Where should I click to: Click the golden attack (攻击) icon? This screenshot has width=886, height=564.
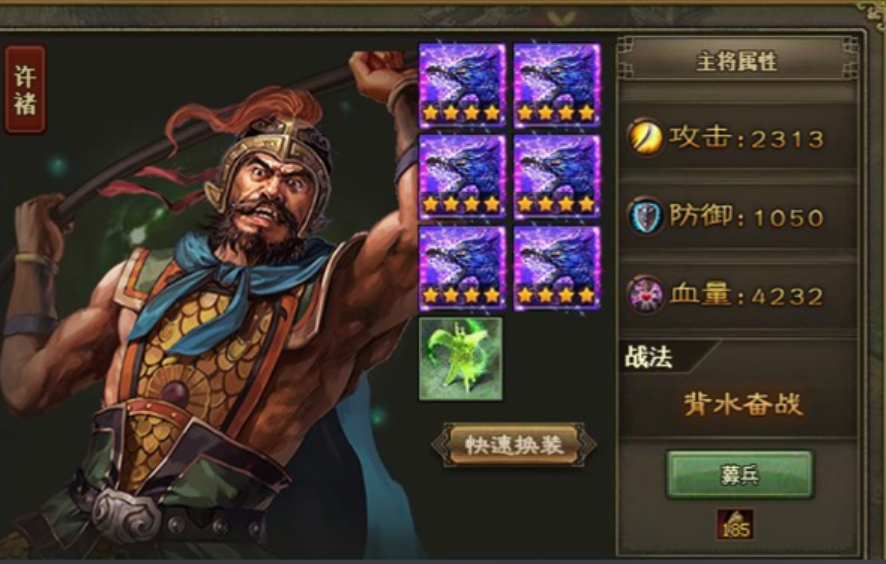tap(645, 137)
